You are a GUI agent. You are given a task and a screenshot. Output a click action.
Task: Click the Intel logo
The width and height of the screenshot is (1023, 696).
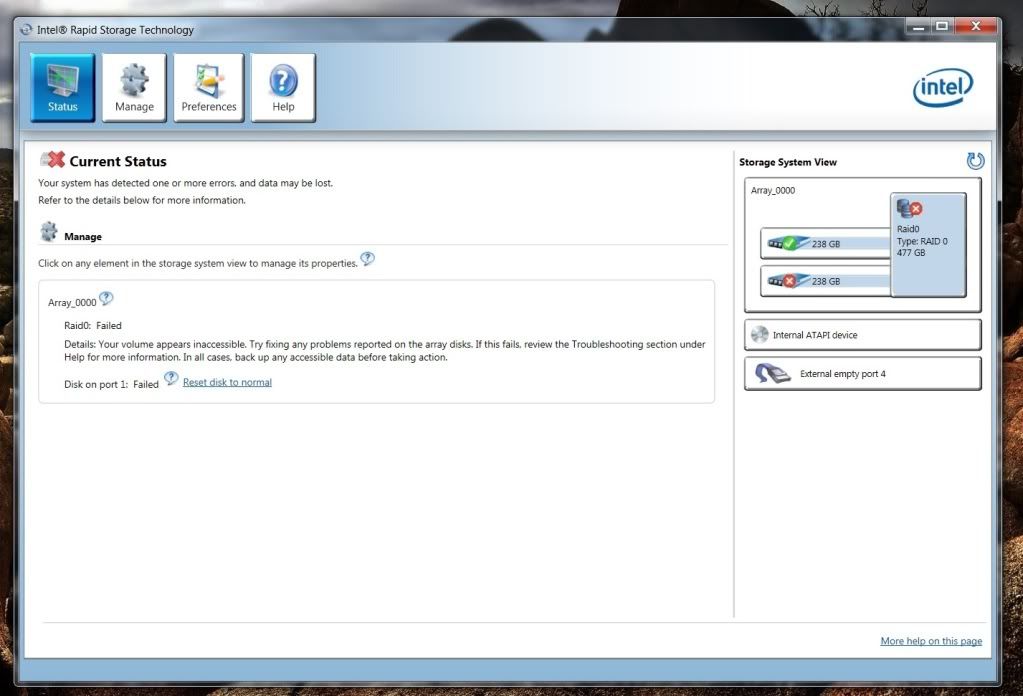(x=943, y=87)
